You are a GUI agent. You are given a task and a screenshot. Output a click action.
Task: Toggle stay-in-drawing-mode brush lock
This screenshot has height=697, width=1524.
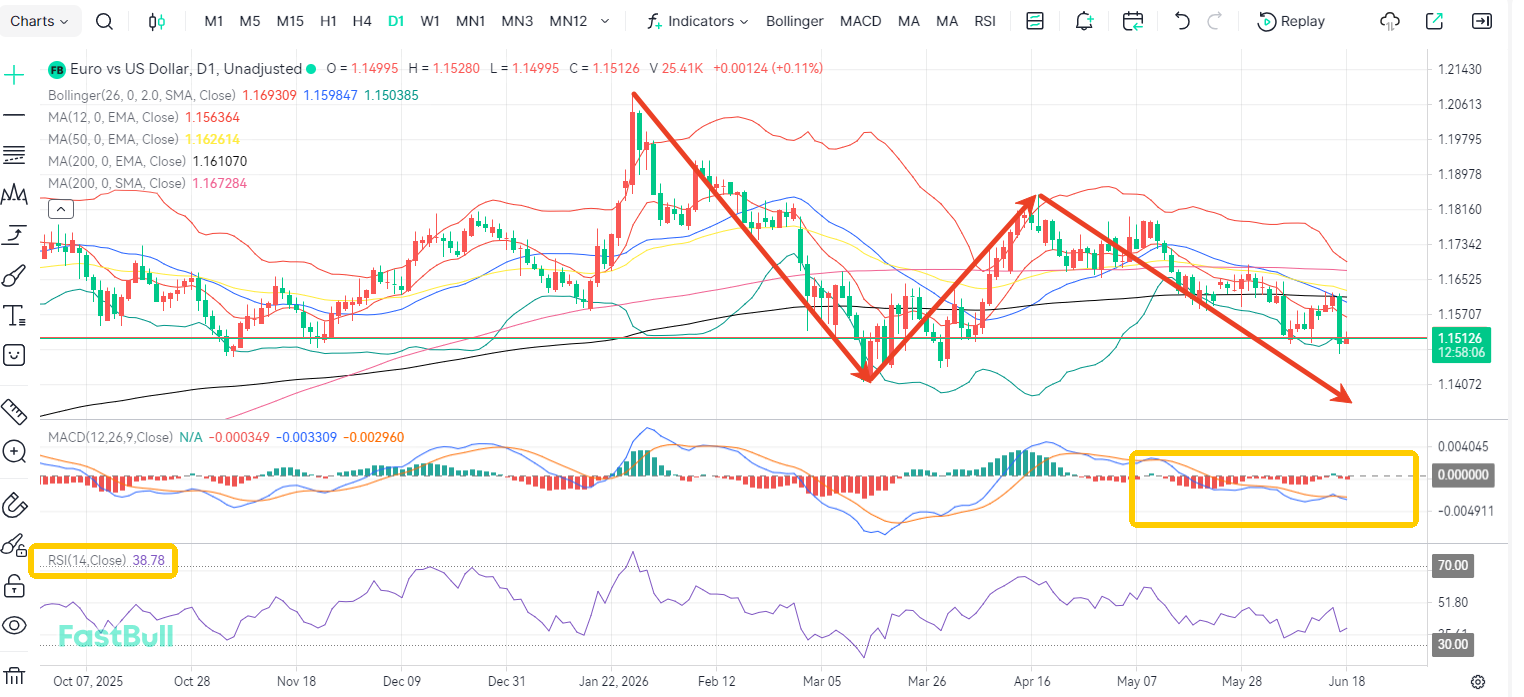tap(14, 545)
